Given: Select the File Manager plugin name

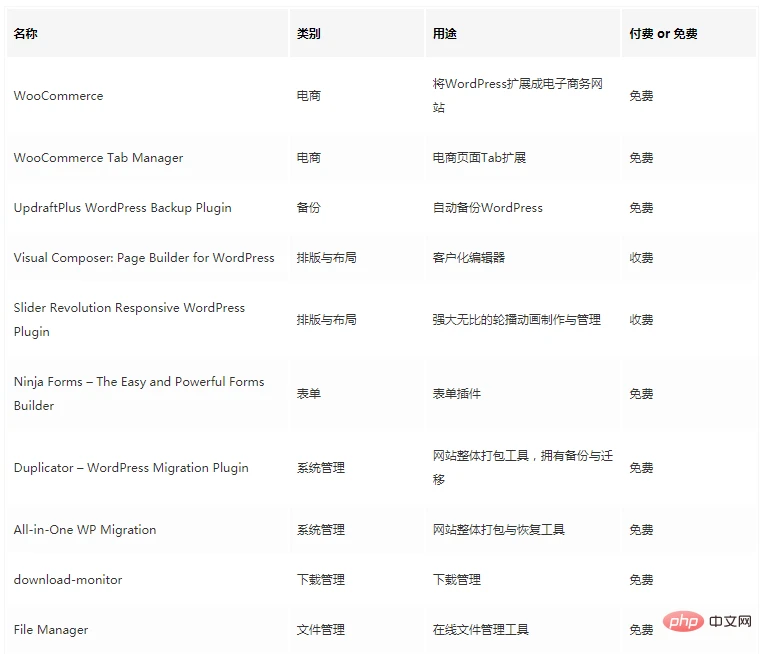Looking at the screenshot, I should [x=51, y=630].
